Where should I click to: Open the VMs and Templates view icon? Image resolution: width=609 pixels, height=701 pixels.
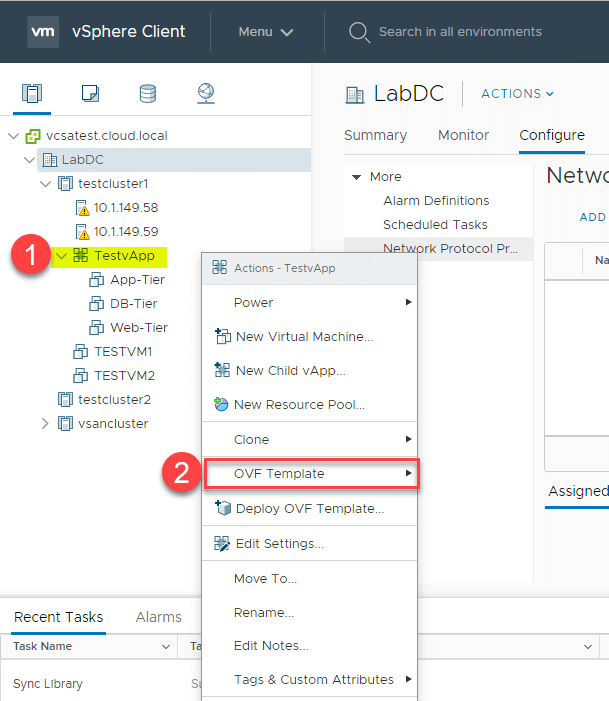point(90,93)
